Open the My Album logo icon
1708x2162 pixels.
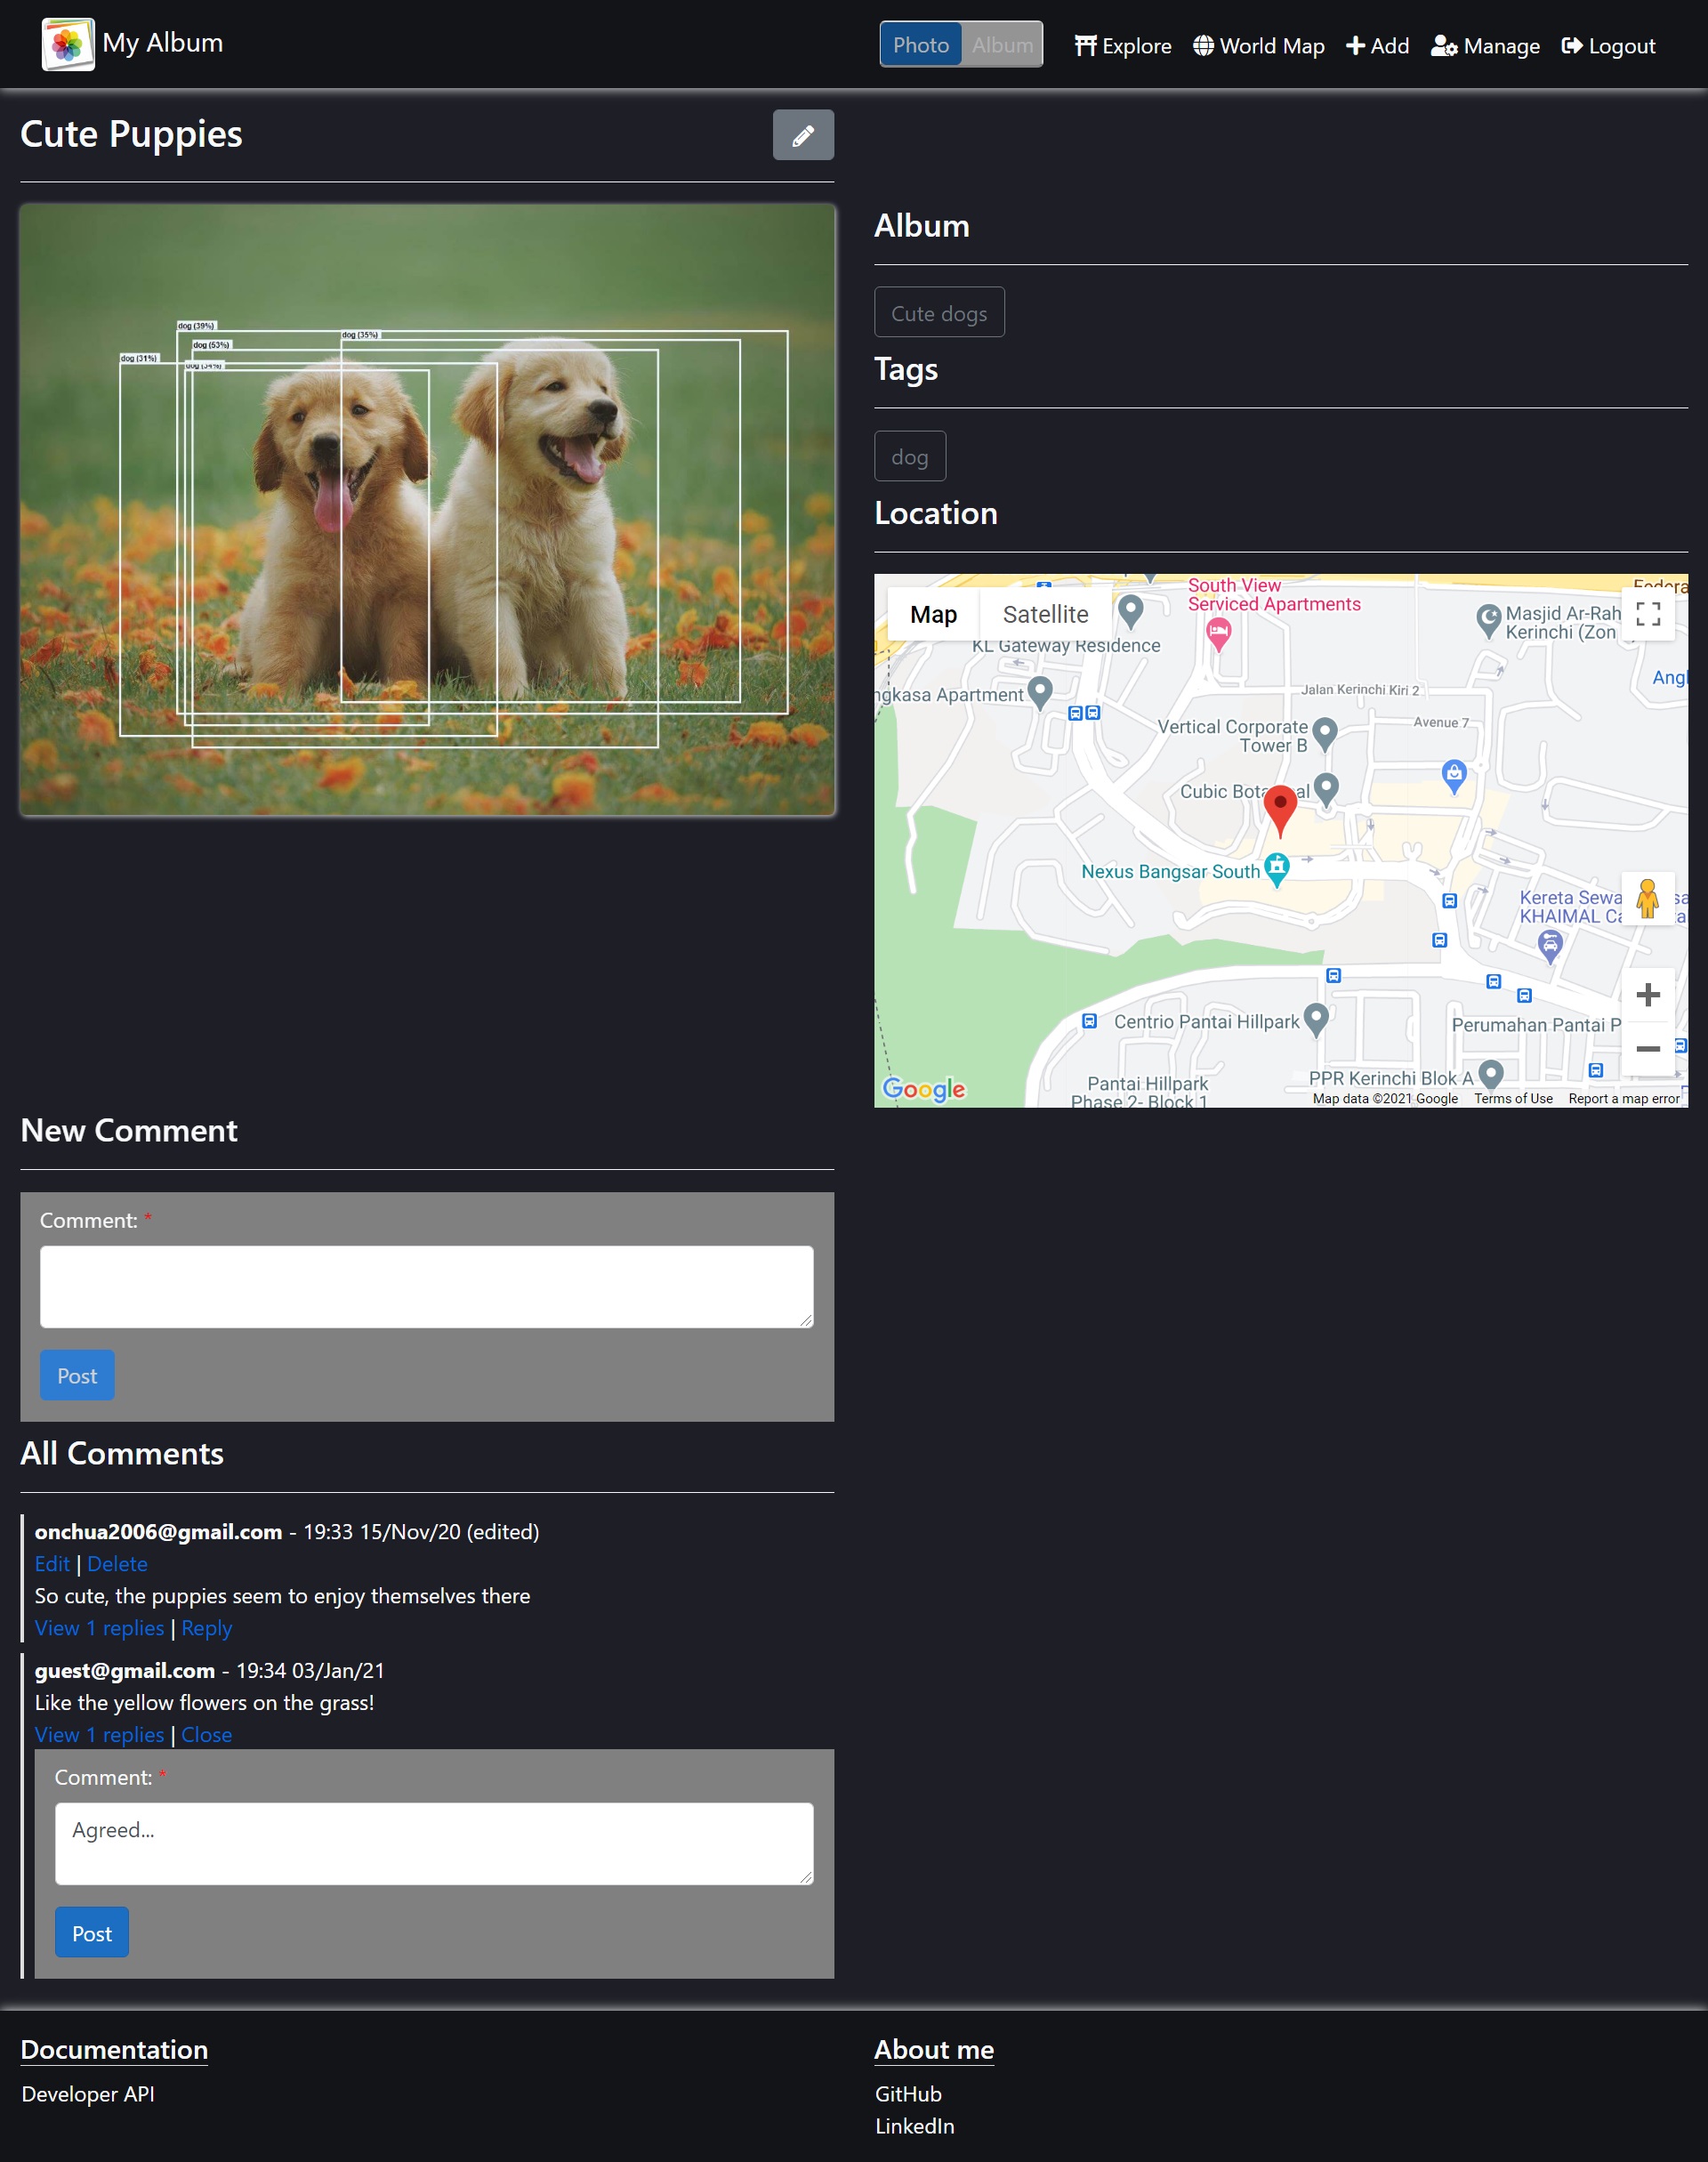coord(68,44)
